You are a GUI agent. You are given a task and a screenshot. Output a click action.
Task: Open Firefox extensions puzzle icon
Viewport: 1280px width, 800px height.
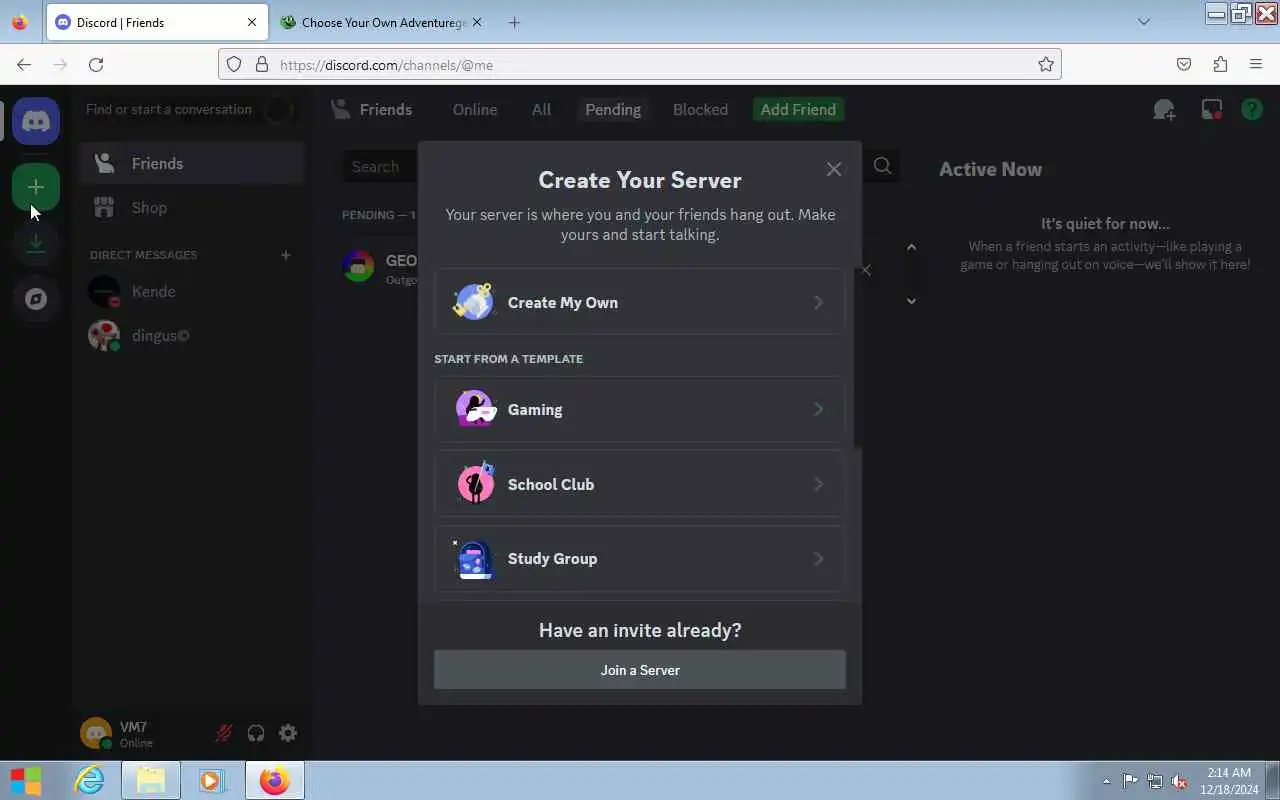(x=1220, y=65)
